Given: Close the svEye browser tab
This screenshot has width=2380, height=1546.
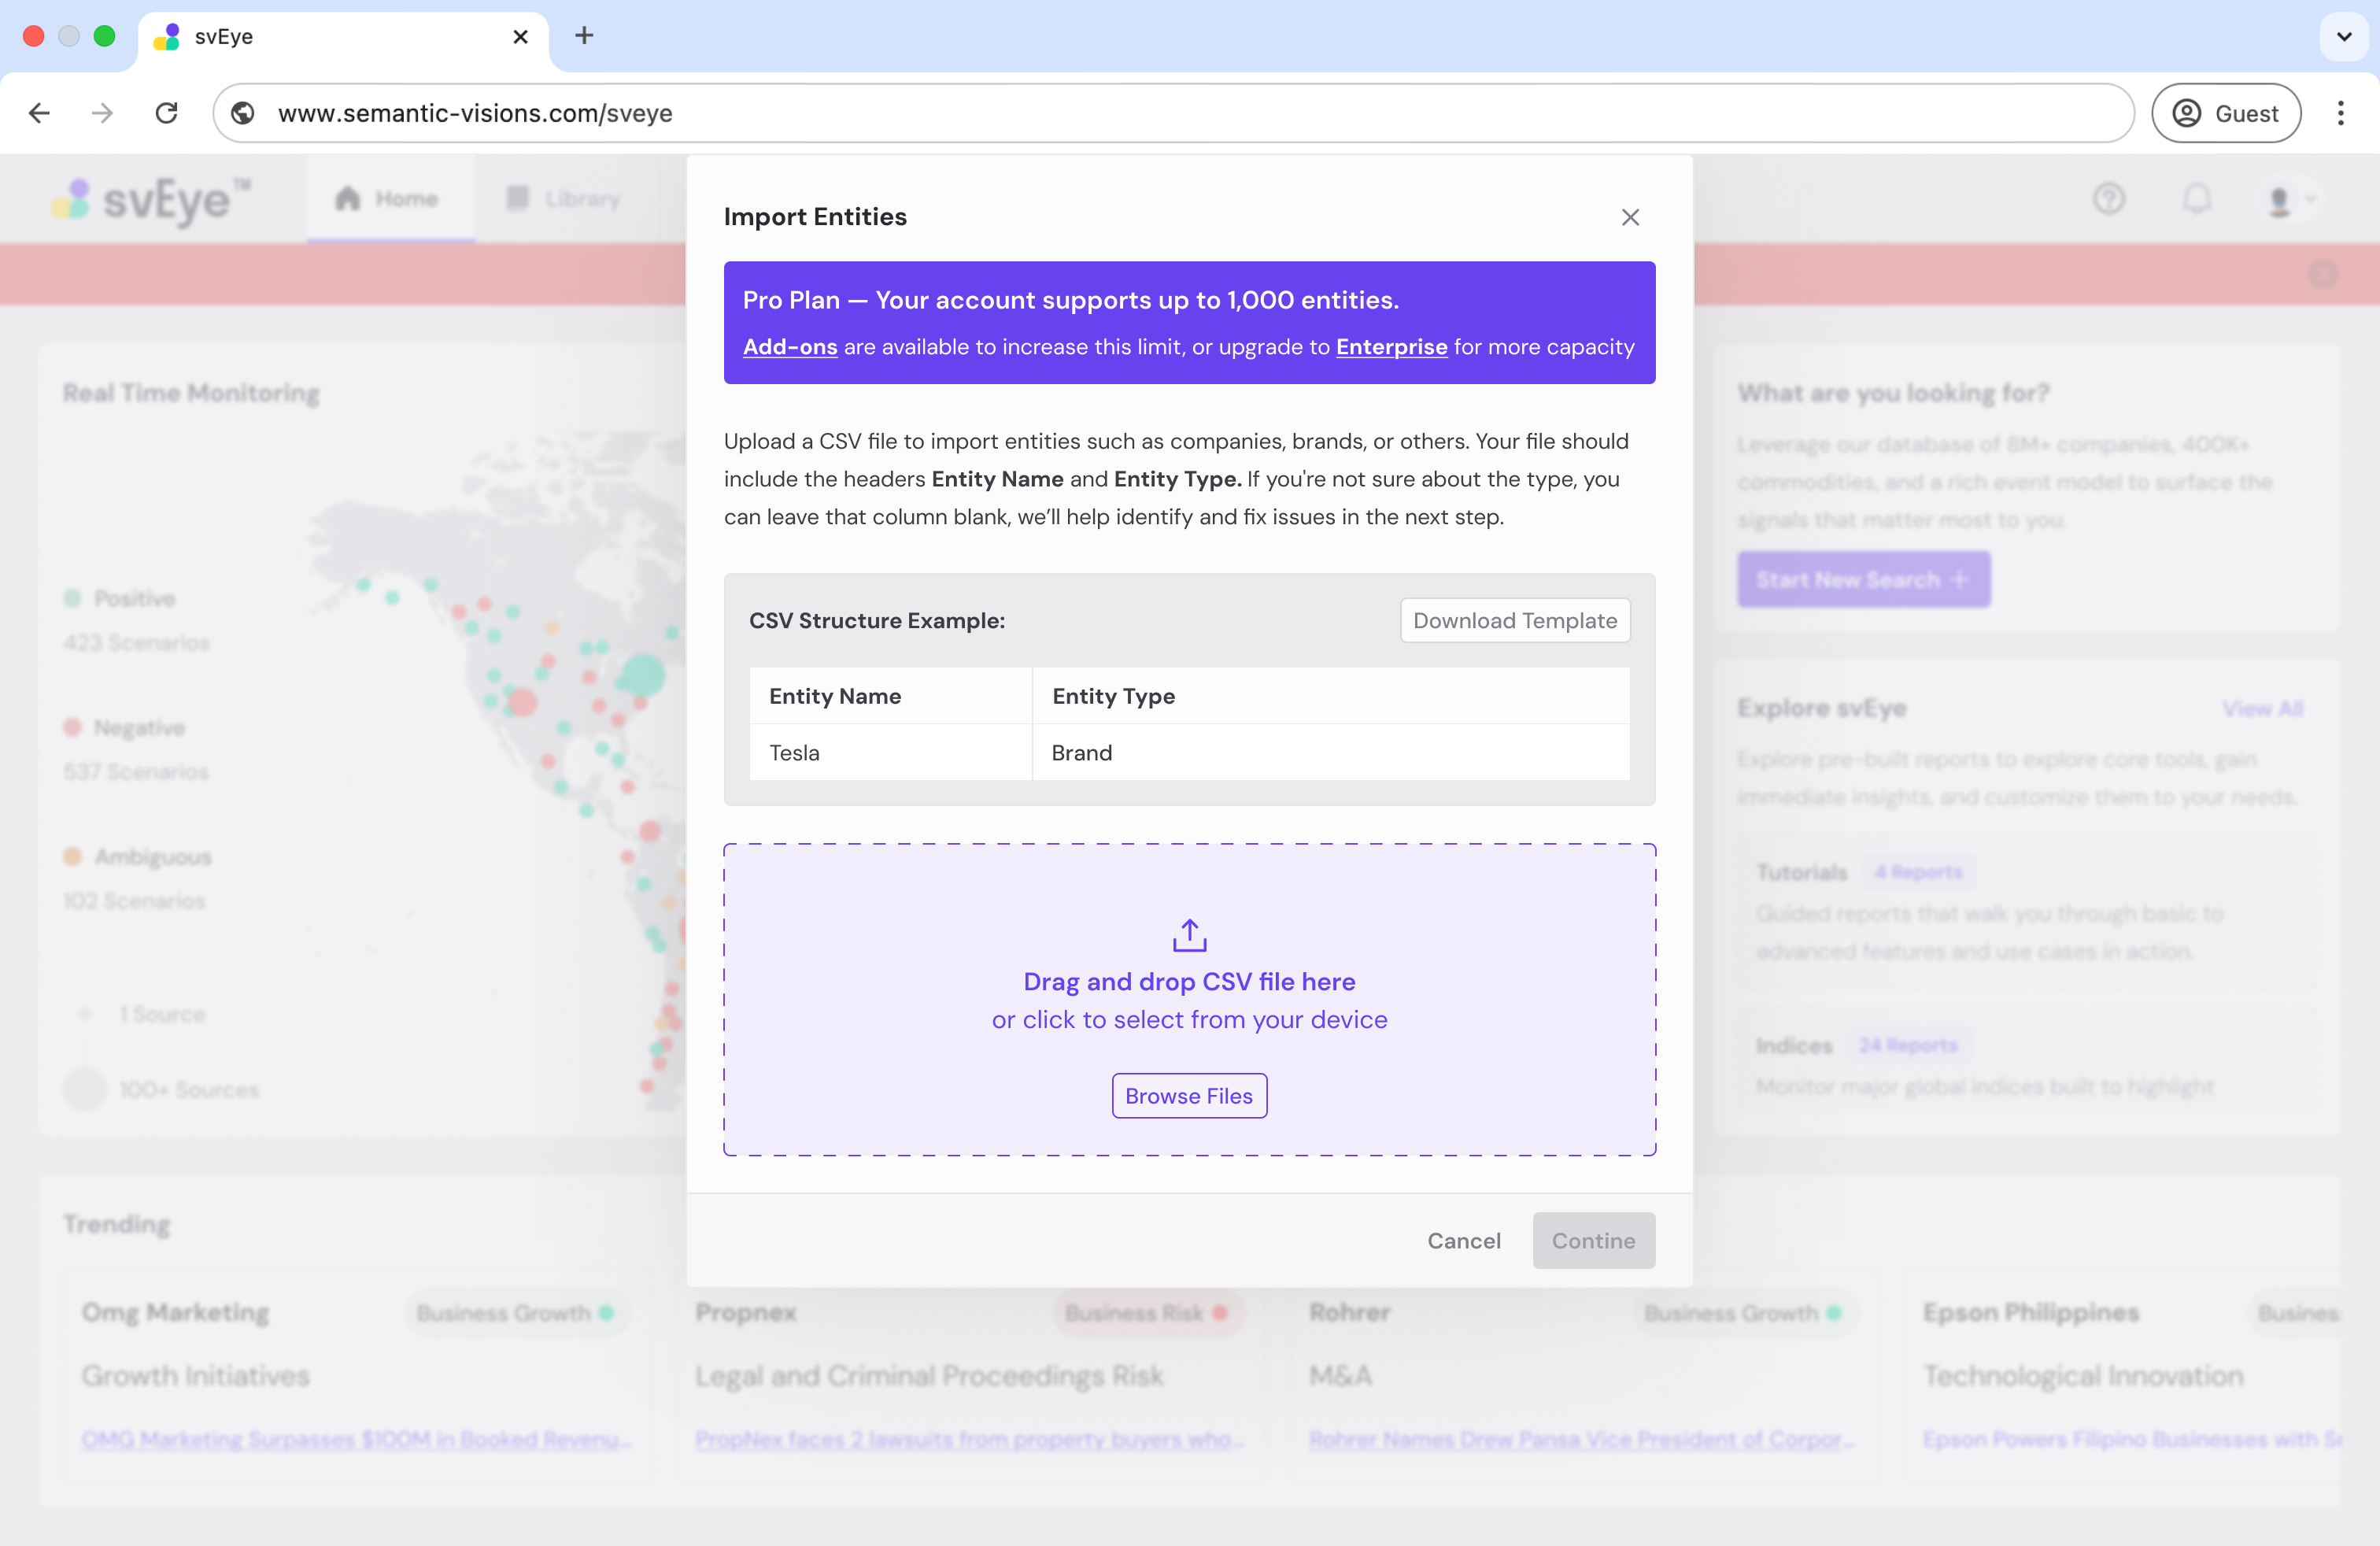Looking at the screenshot, I should [x=520, y=37].
